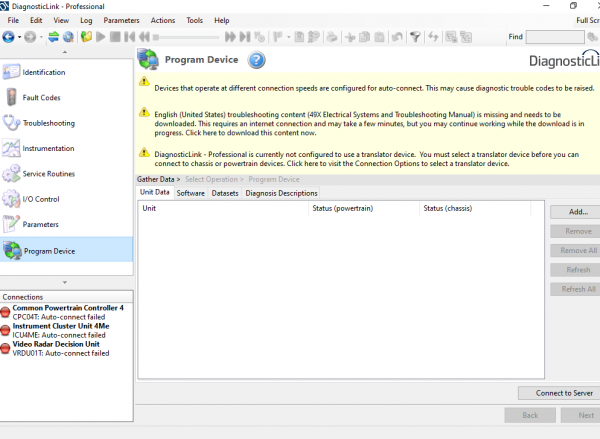Screen dimensions: 600x439
Task: Click the scissors Cut toolbar icon
Action: coord(350,37)
